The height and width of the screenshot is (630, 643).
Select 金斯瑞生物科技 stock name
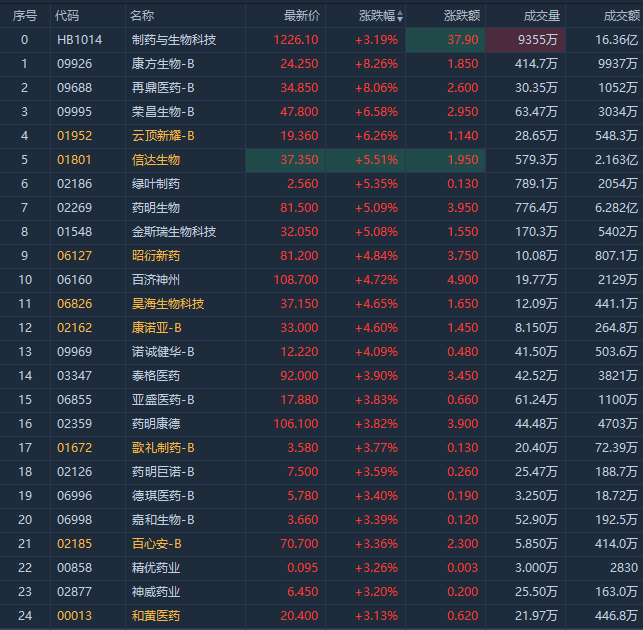pos(174,232)
